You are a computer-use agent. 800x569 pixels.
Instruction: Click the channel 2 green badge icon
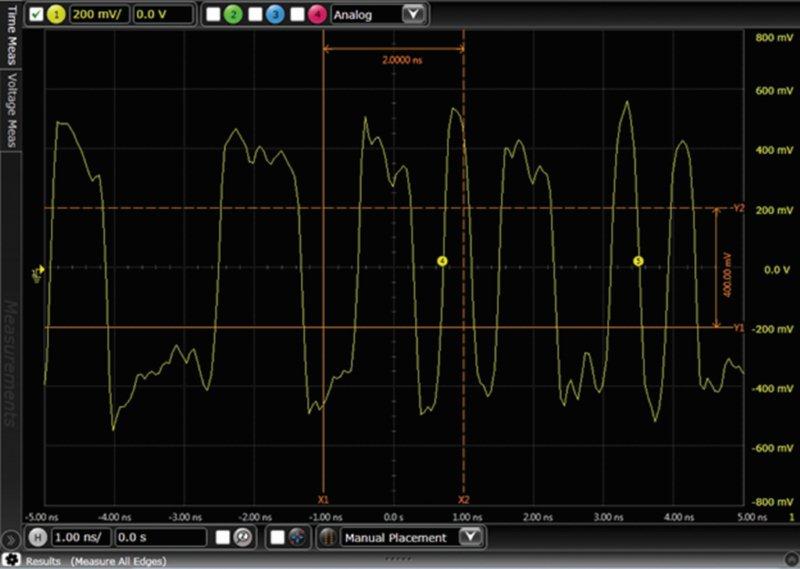(232, 15)
